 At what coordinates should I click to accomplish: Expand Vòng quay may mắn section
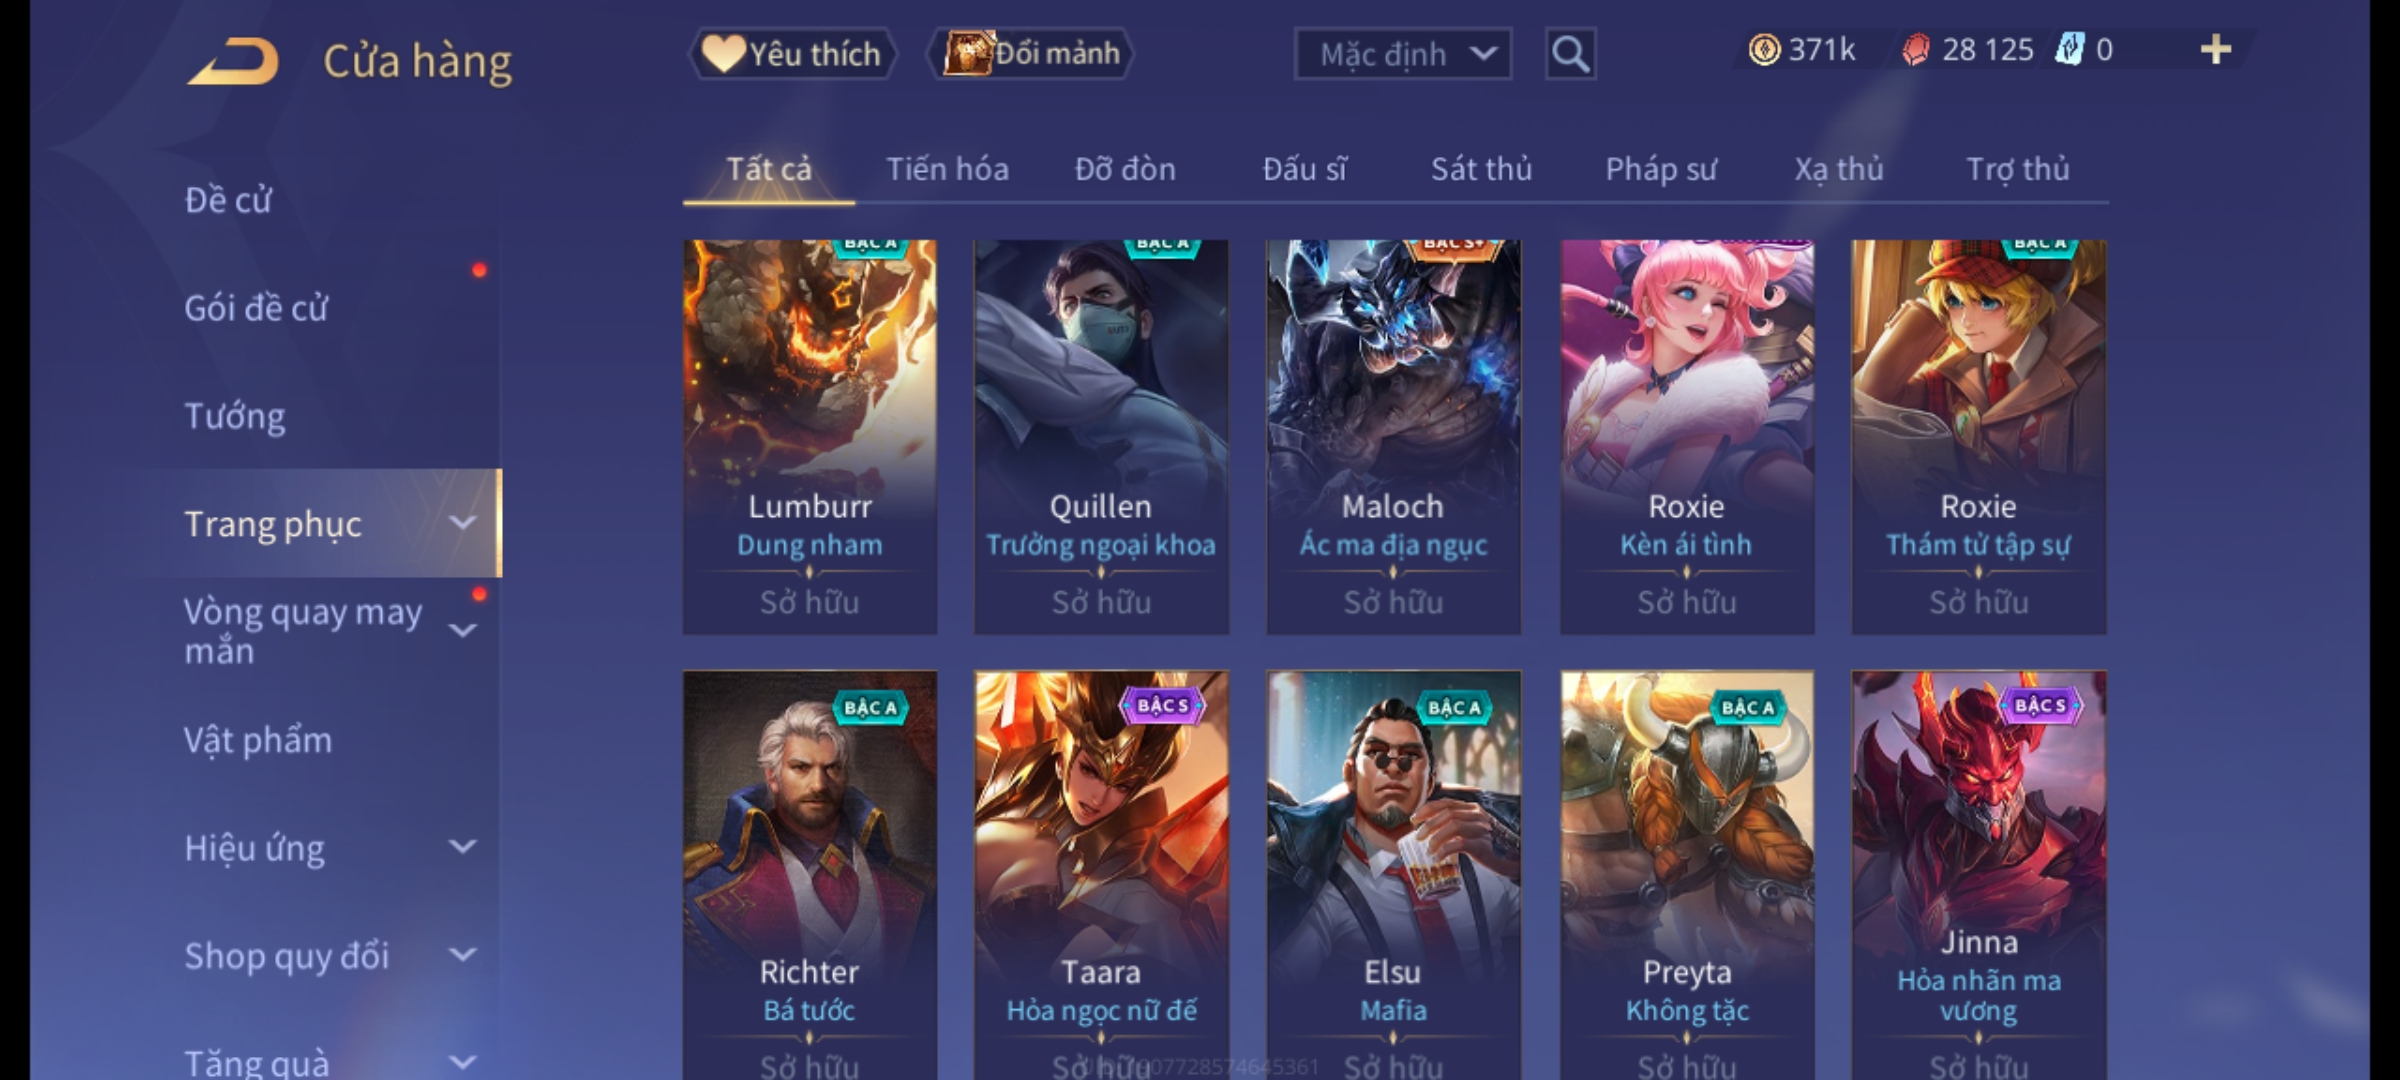(x=330, y=630)
